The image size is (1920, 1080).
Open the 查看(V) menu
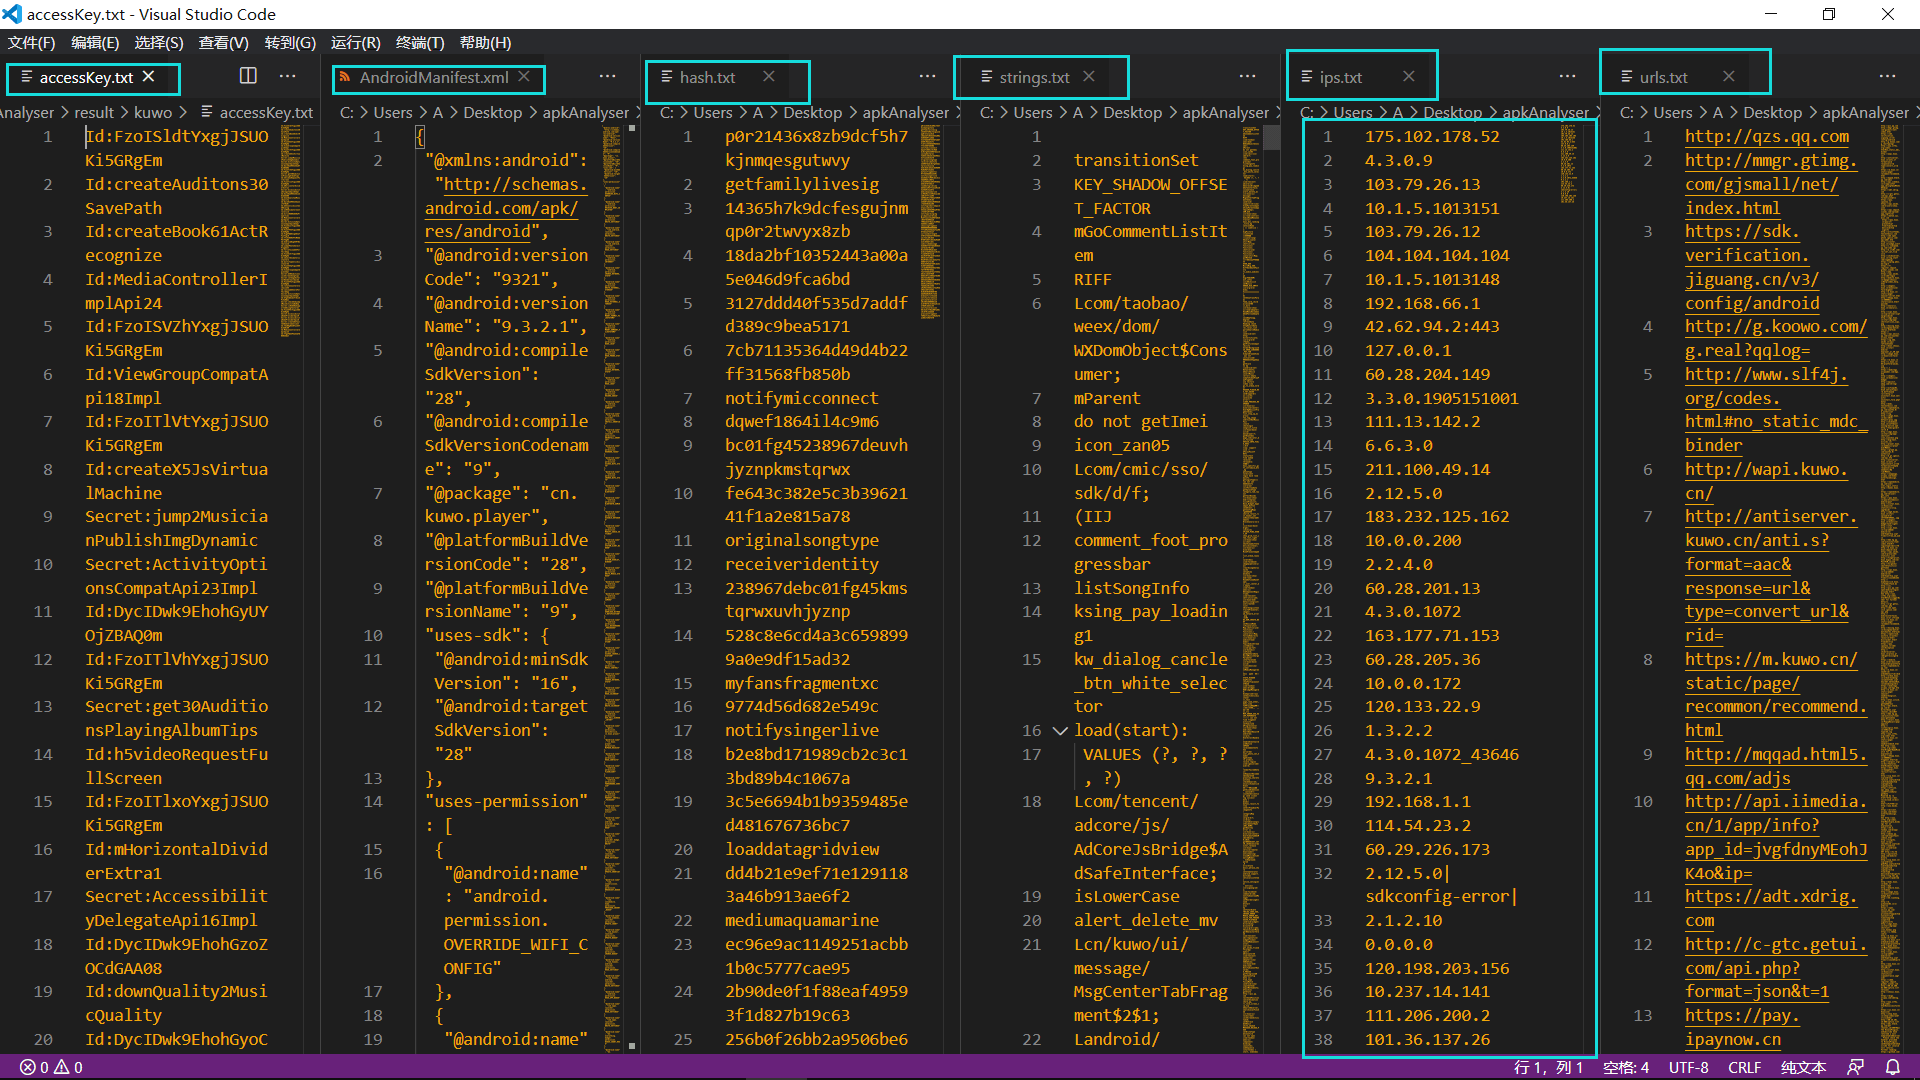[224, 43]
